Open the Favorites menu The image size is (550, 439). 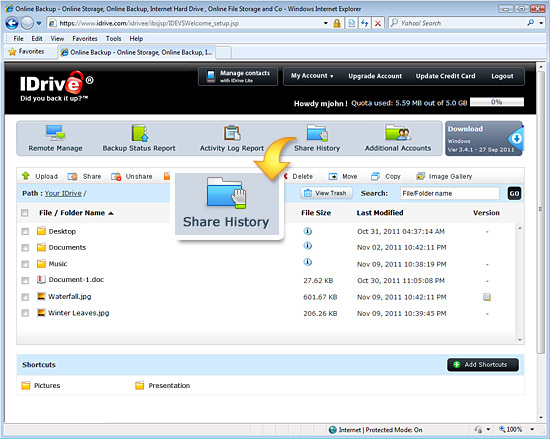pos(85,39)
